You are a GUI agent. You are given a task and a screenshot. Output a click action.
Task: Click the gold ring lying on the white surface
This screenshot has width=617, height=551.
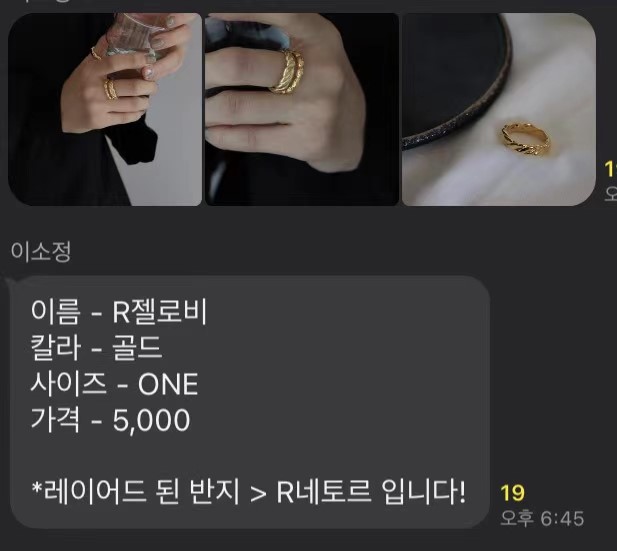(525, 139)
